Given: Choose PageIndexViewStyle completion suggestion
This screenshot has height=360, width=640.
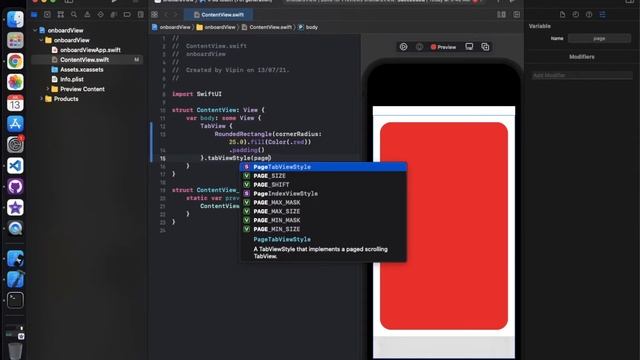Looking at the screenshot, I should click(323, 194).
